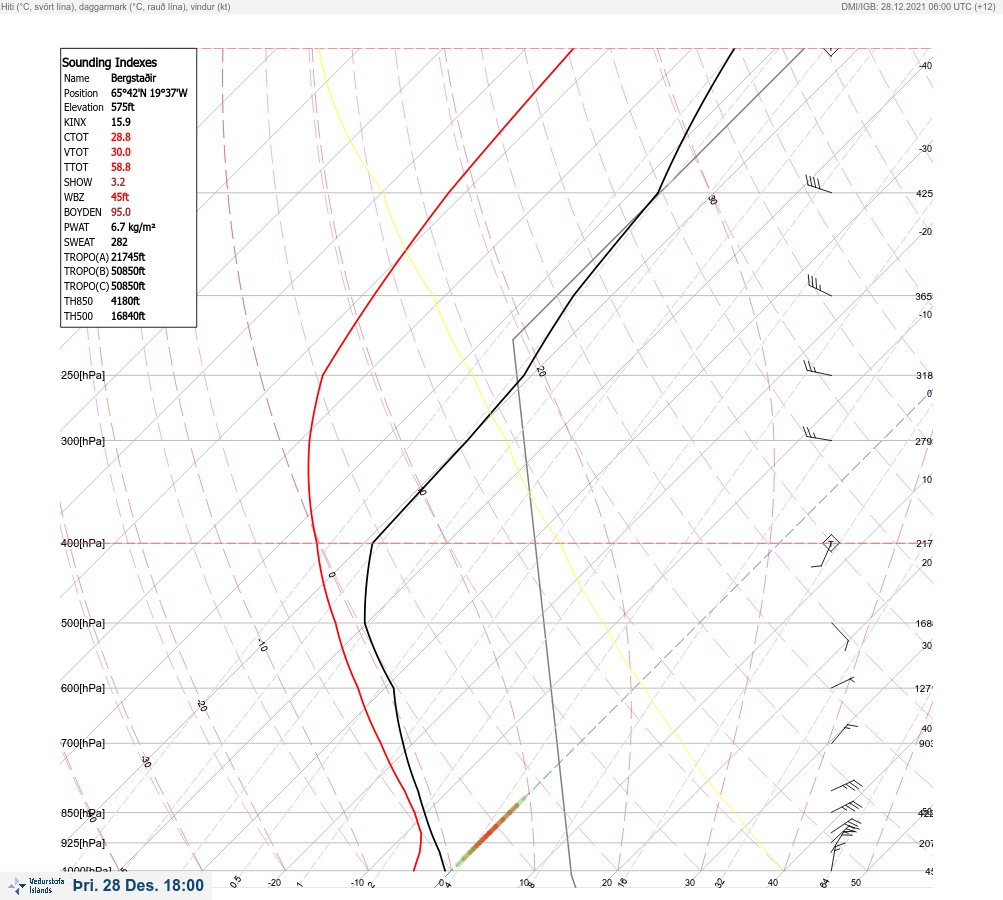Click the 300[hPa] pressure label
This screenshot has height=900, width=1003.
coord(83,441)
